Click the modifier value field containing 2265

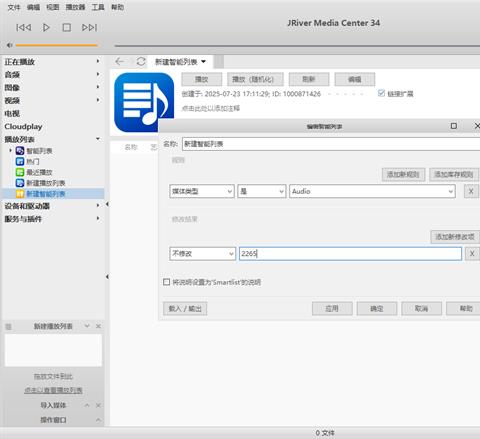pyautogui.click(x=350, y=254)
